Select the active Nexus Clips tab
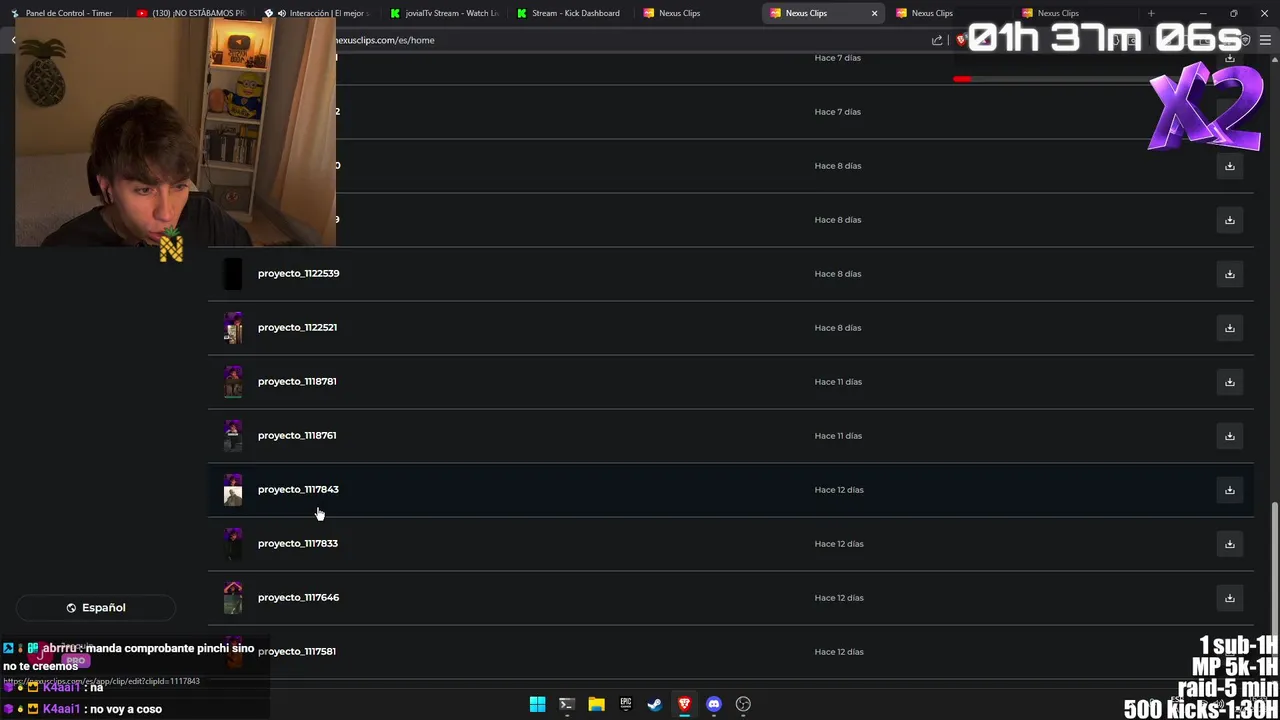The width and height of the screenshot is (1280, 720). tap(823, 13)
